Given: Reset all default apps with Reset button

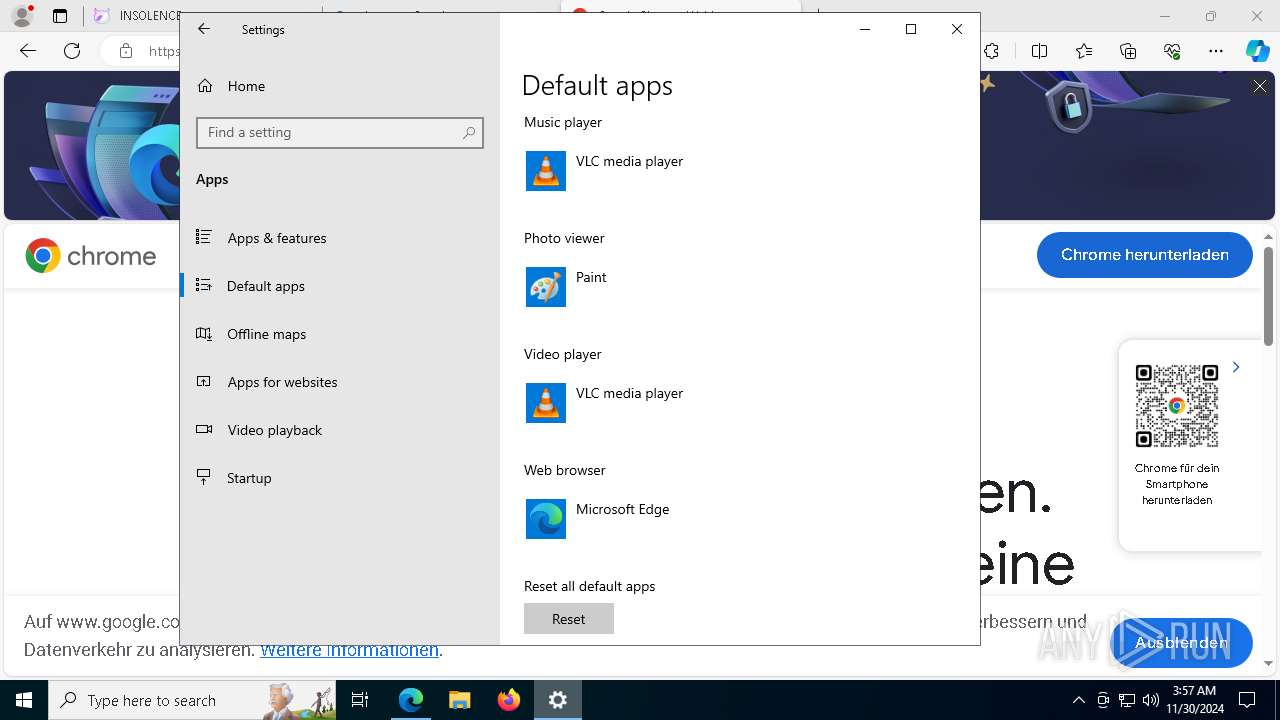Looking at the screenshot, I should point(569,619).
